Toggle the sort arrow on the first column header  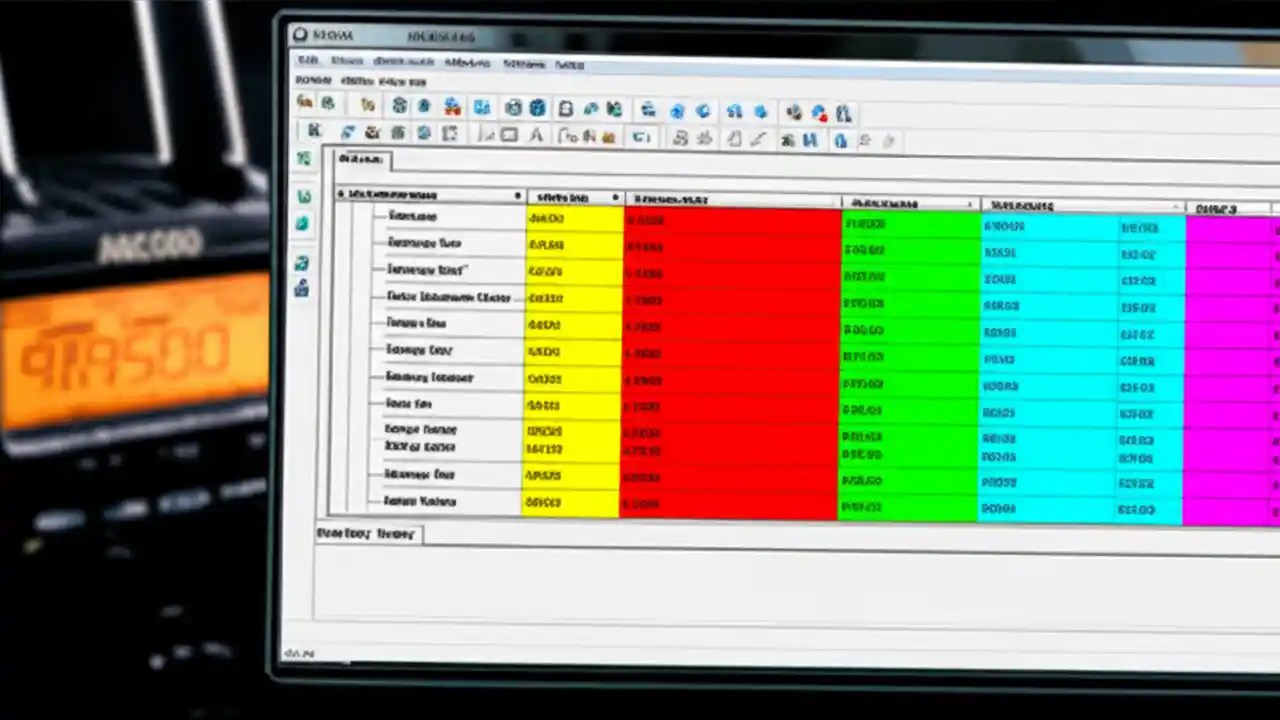(x=517, y=196)
